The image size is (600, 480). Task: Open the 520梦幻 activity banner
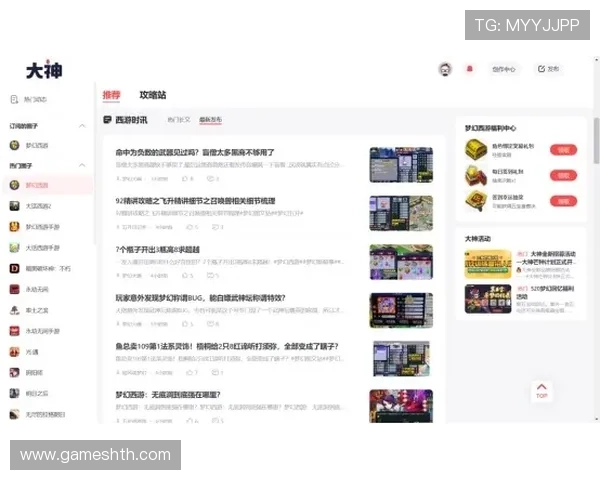click(x=488, y=299)
